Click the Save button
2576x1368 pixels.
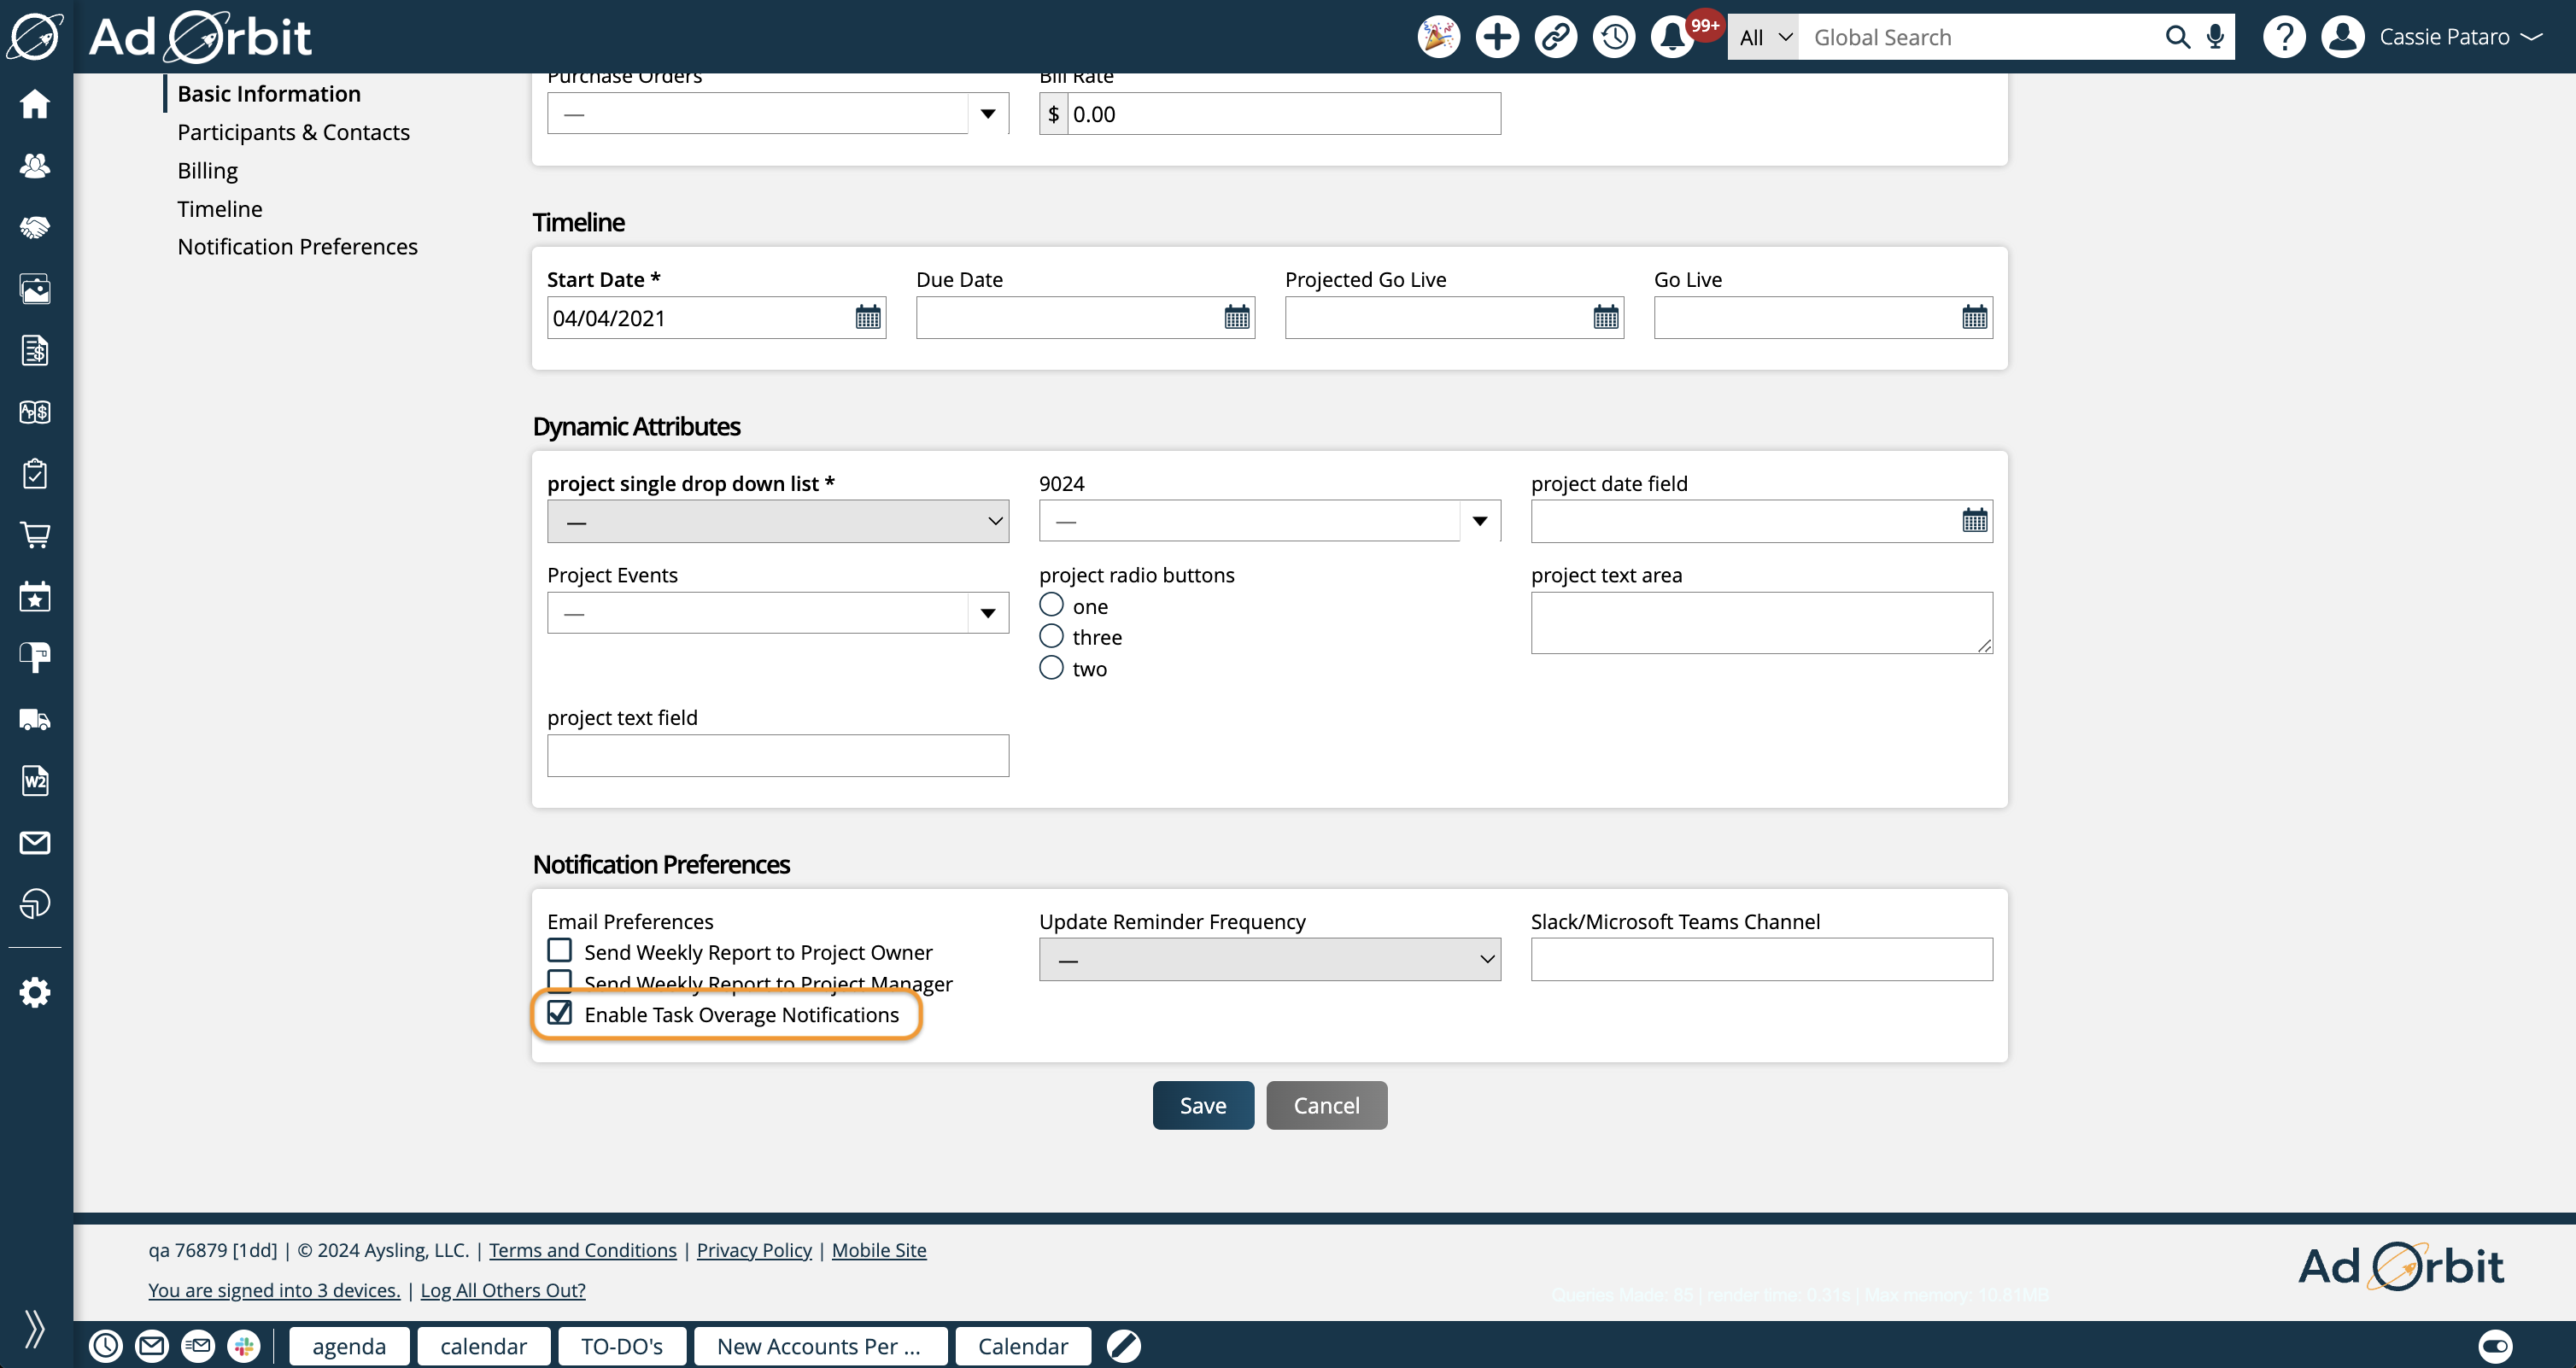coord(1202,1105)
